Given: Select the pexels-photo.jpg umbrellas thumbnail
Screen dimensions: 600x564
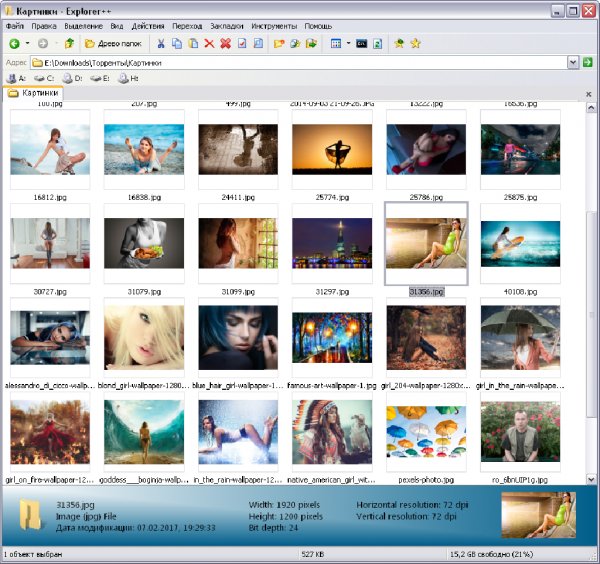Looking at the screenshot, I should [x=426, y=432].
